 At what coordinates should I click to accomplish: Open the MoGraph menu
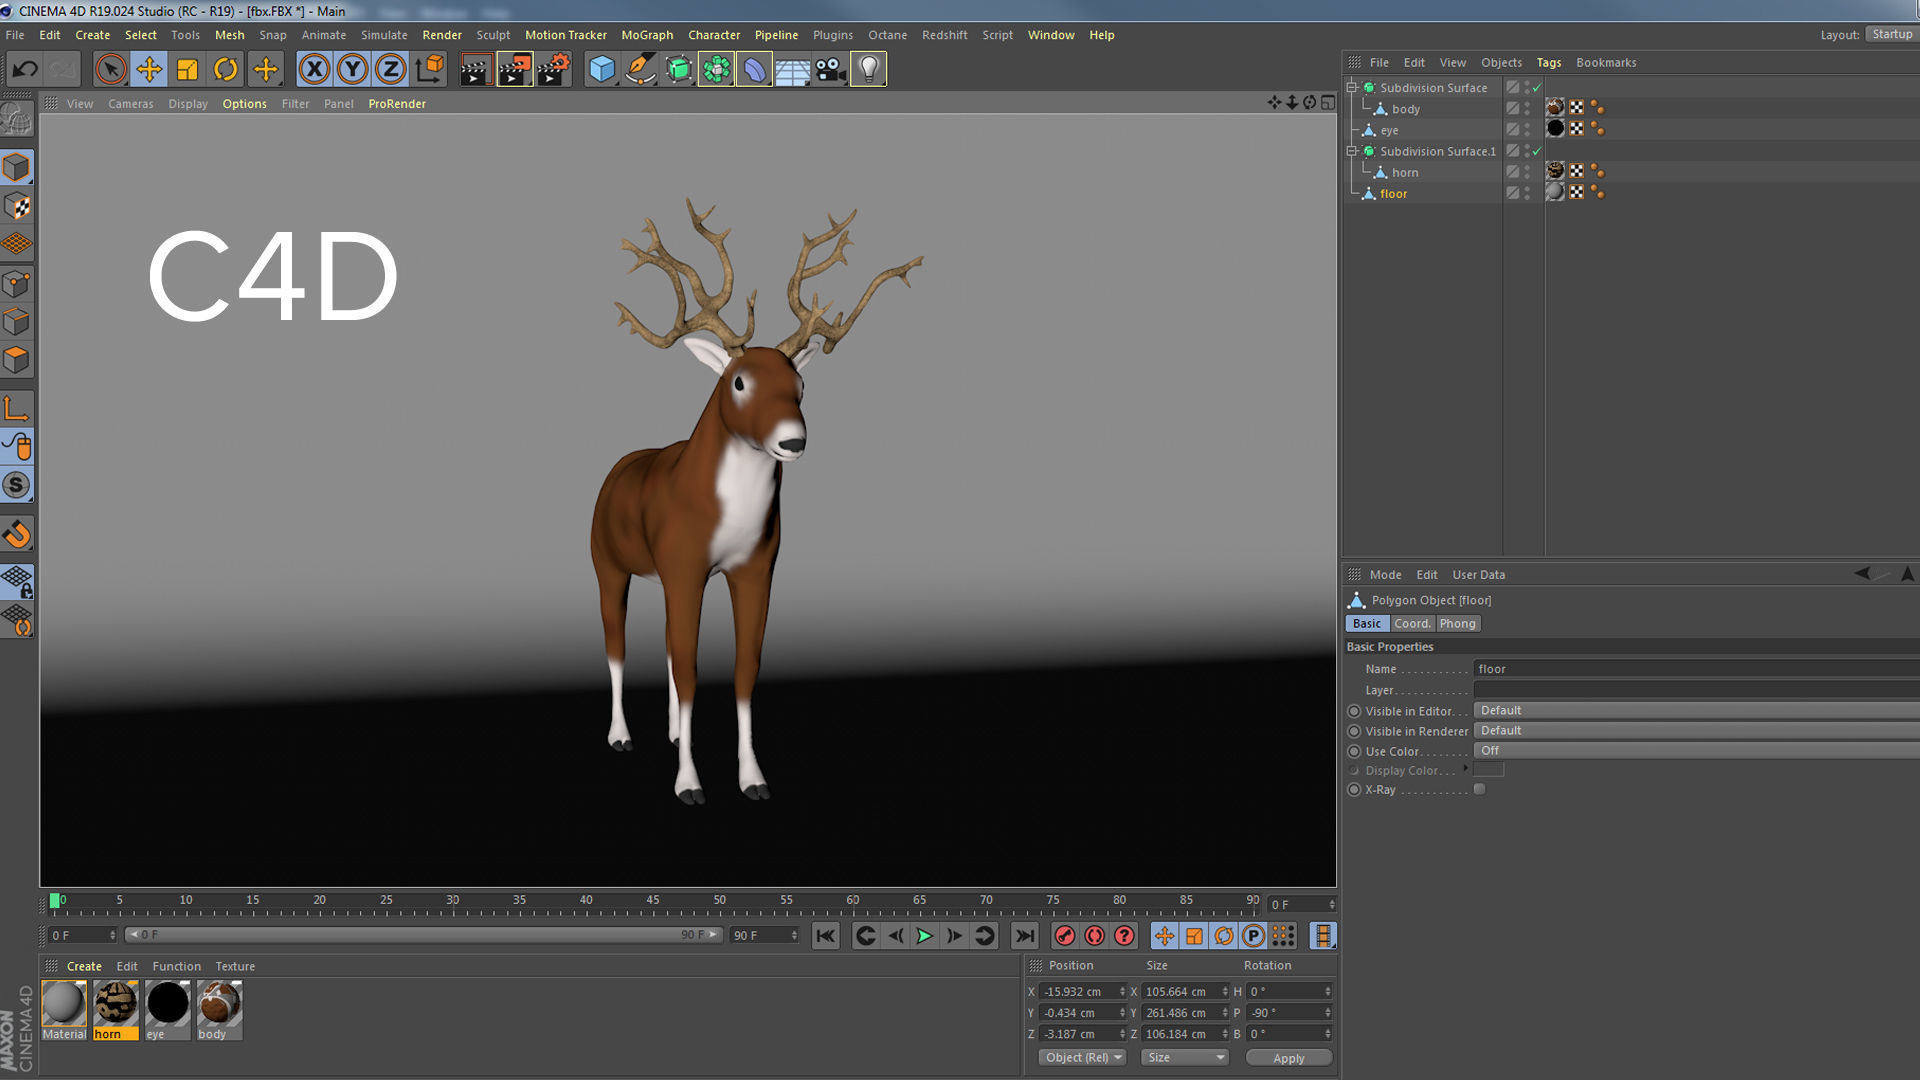click(647, 35)
